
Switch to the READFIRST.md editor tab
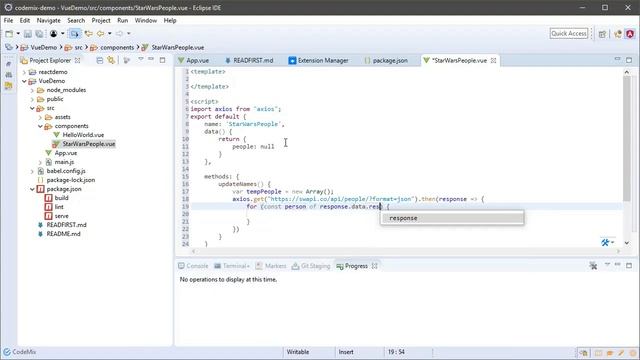(x=249, y=60)
